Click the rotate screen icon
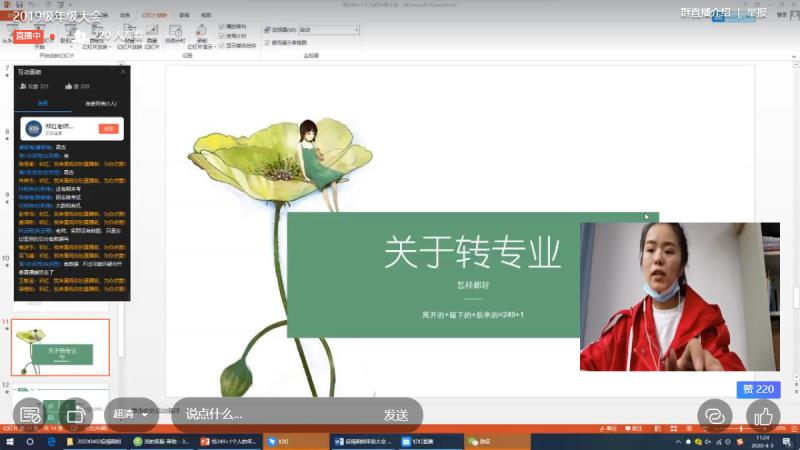Viewport: 800px width, 450px height. (76, 415)
